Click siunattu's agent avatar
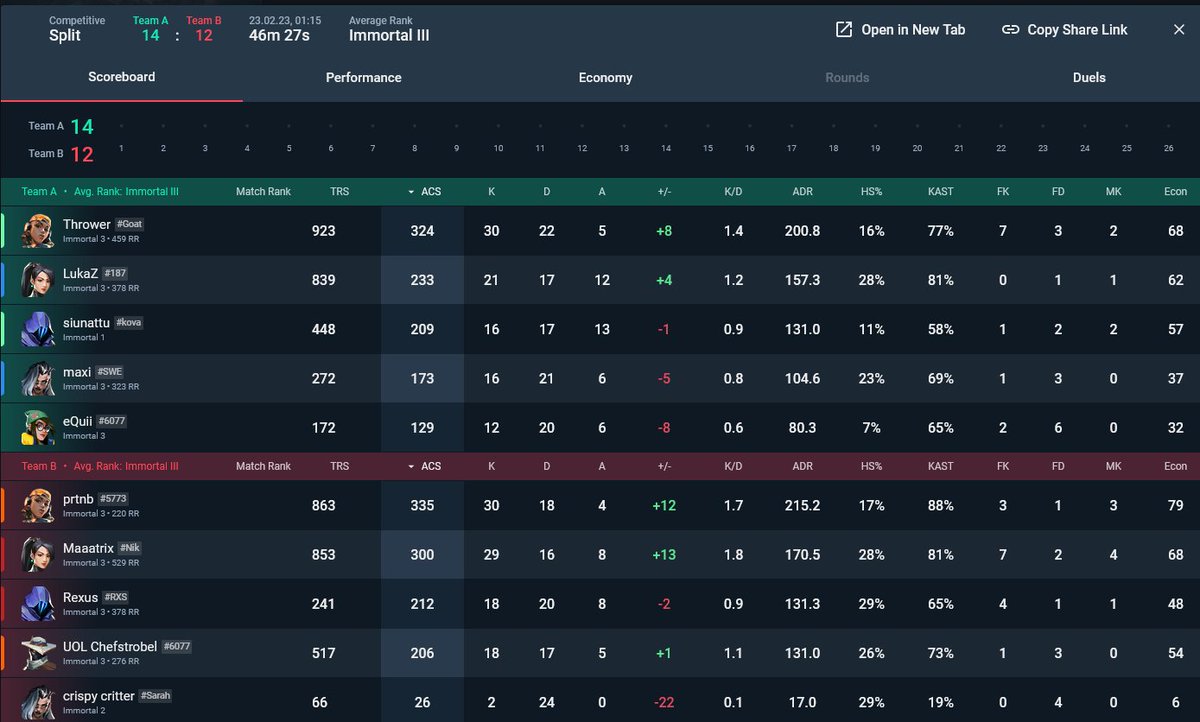This screenshot has height=722, width=1200. [x=38, y=329]
